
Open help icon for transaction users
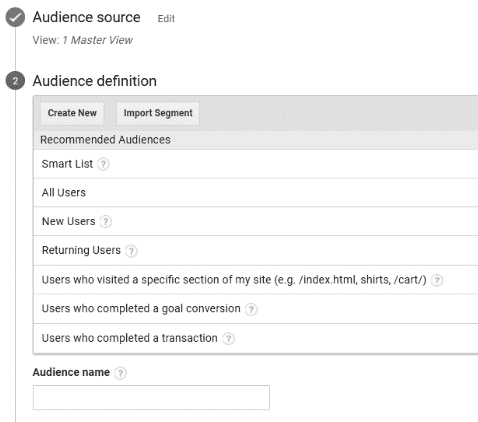tap(228, 339)
